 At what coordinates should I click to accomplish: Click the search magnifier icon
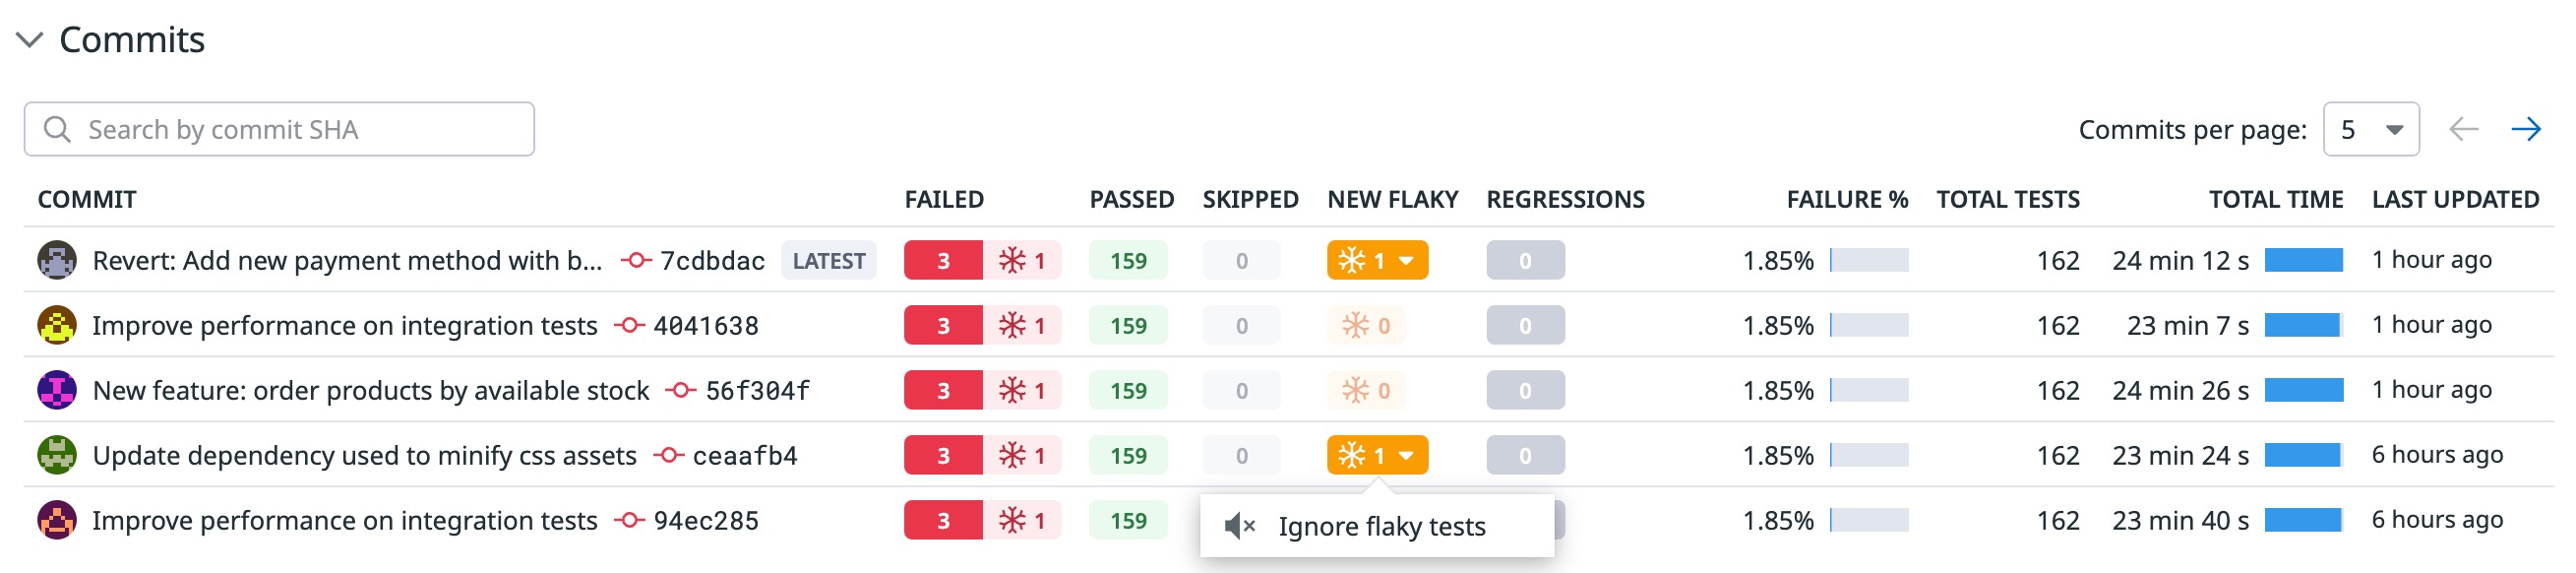tap(57, 129)
